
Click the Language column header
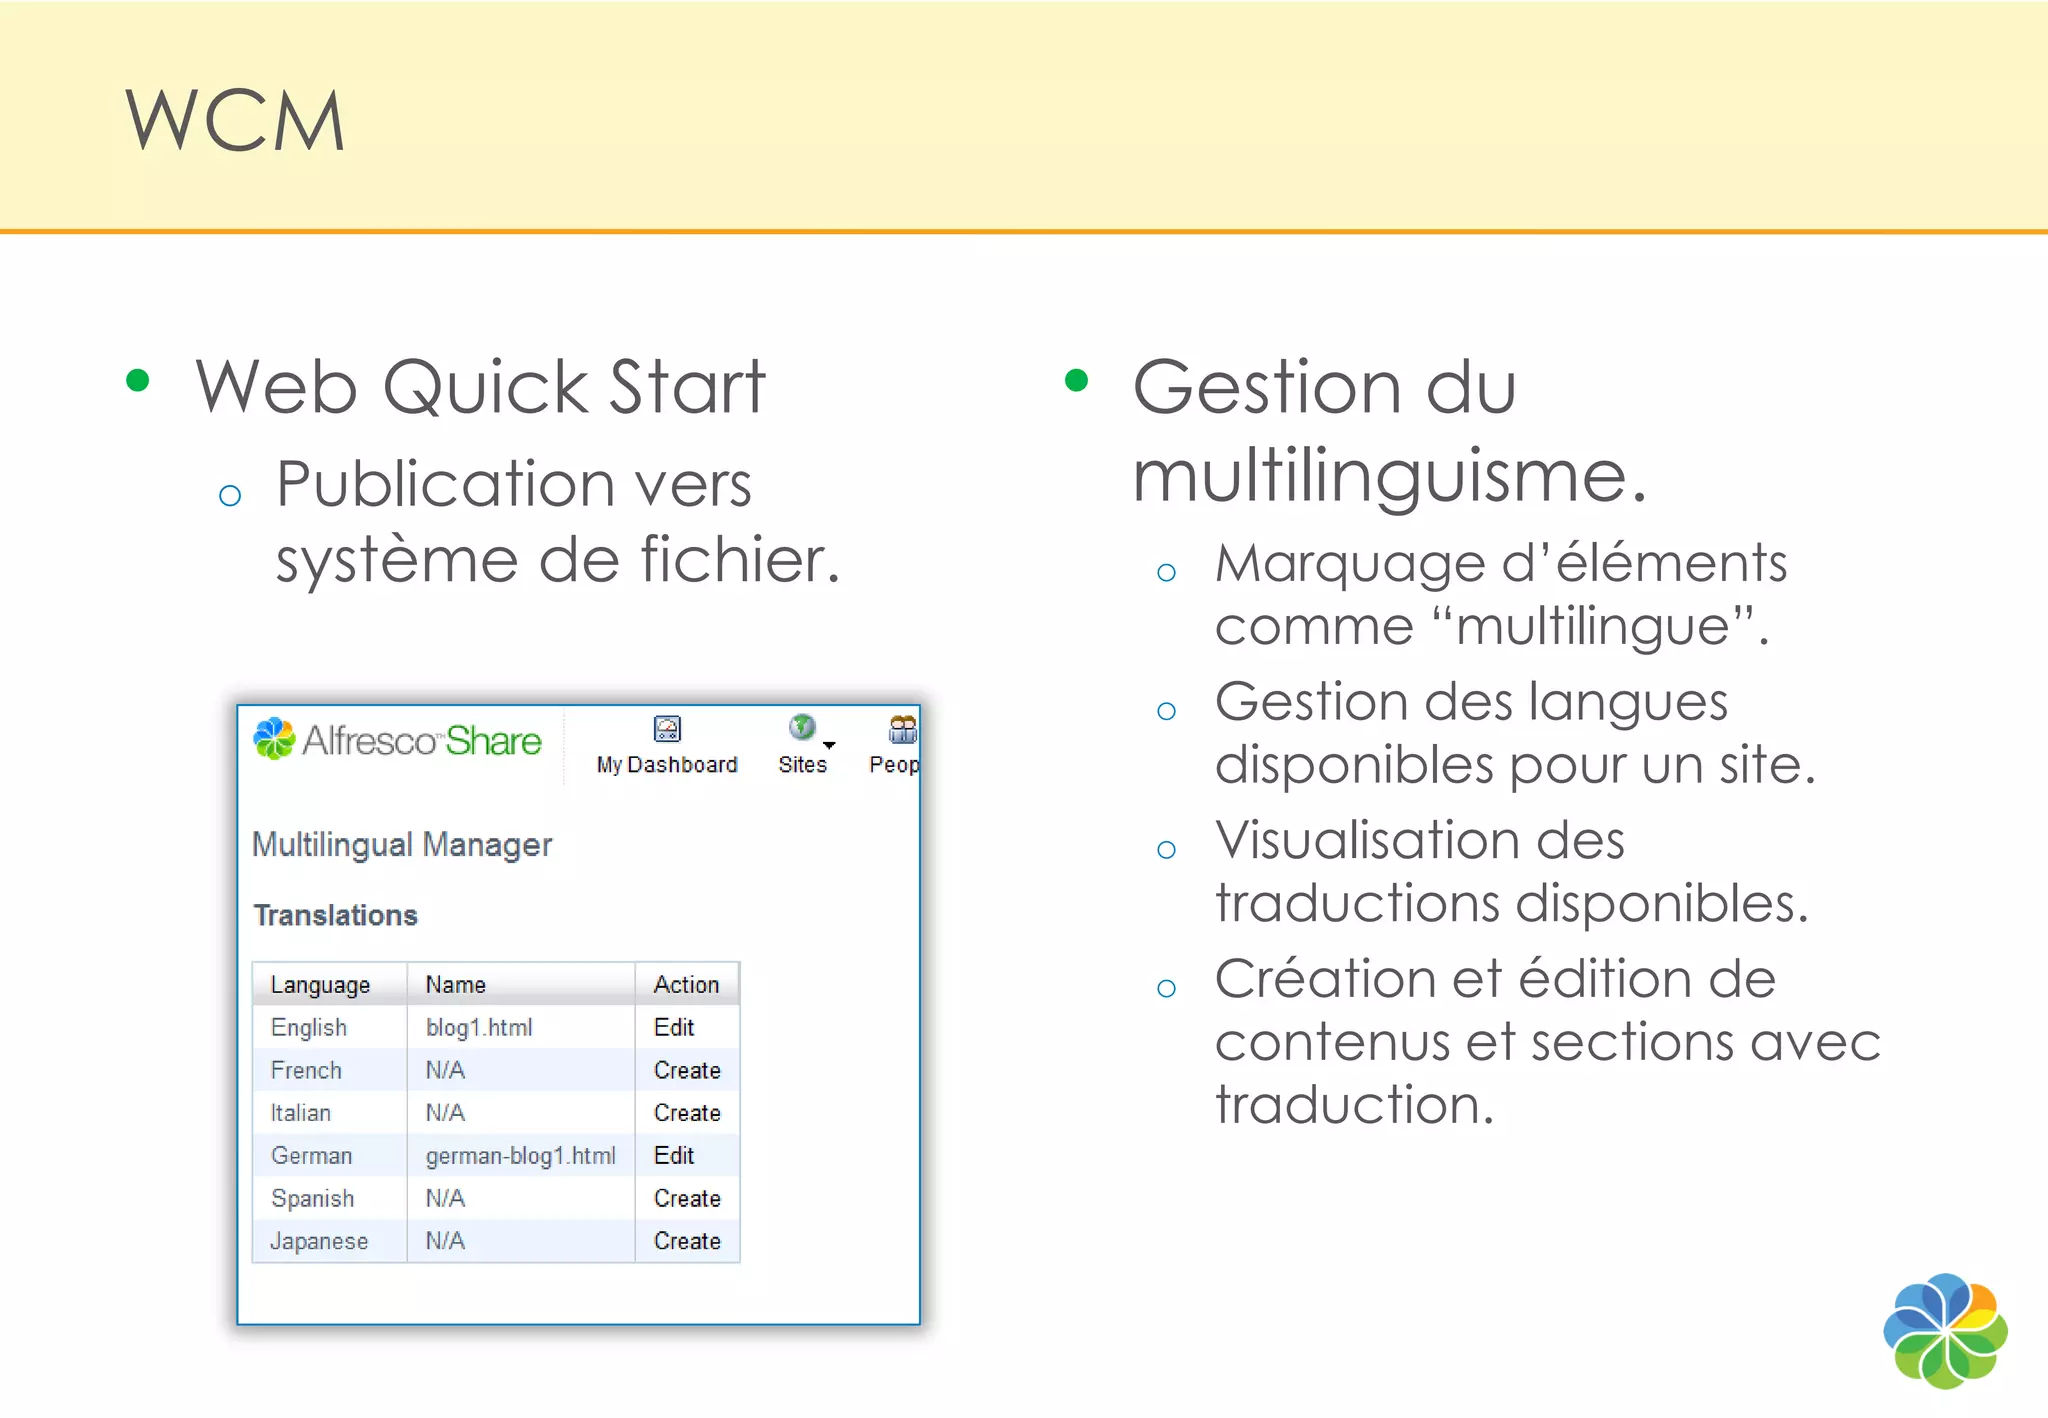(x=330, y=984)
